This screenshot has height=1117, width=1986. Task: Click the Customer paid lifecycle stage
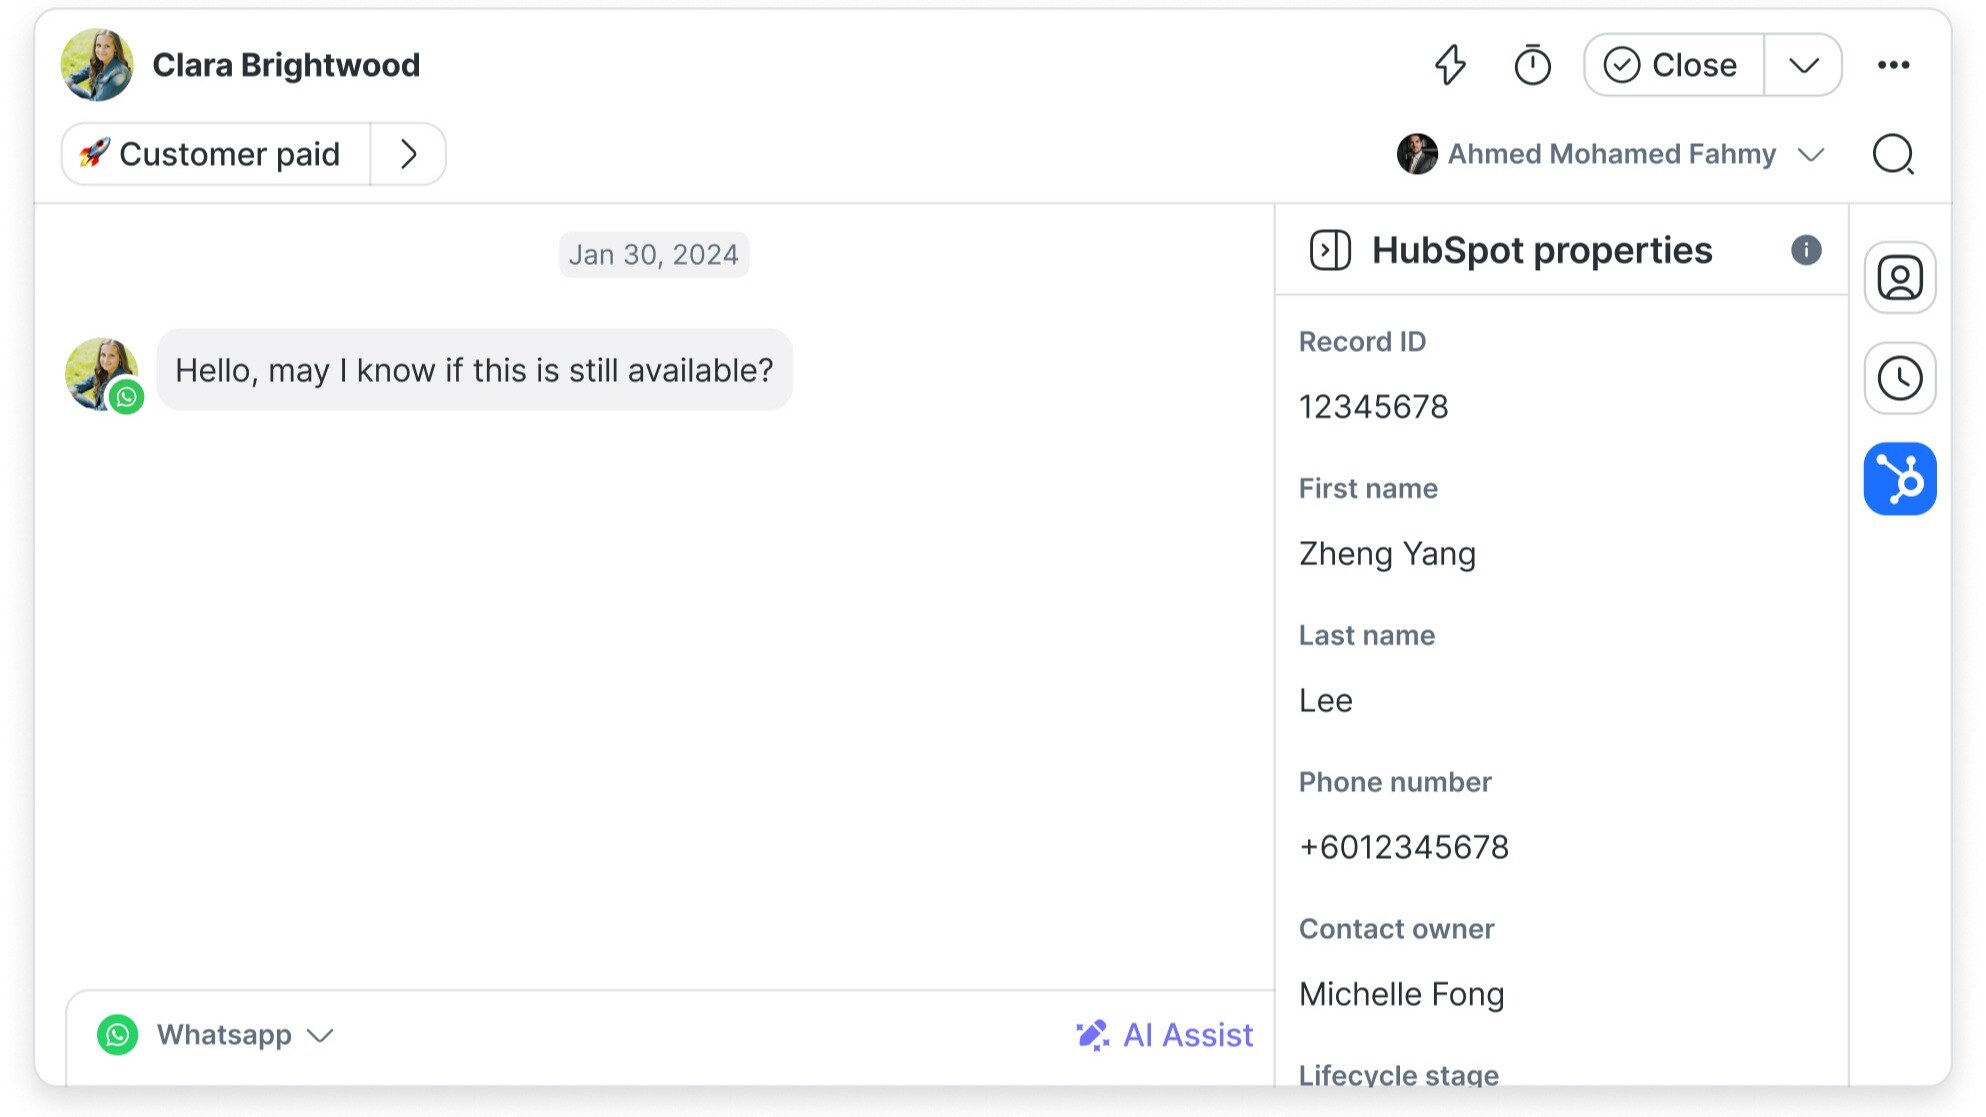[216, 155]
